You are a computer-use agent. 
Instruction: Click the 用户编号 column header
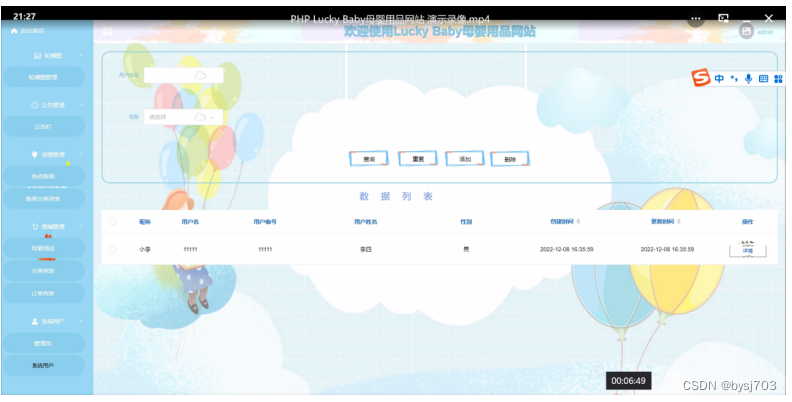tap(265, 222)
